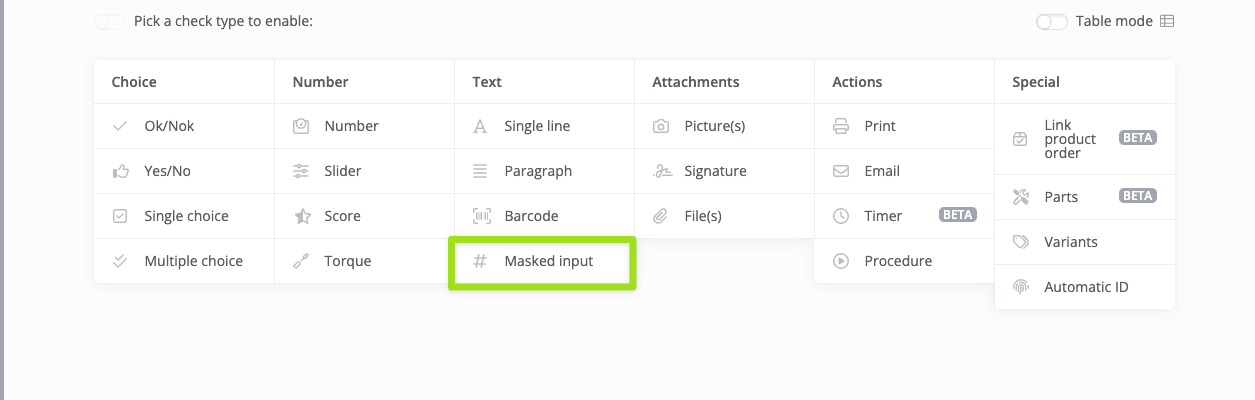Select the Signature icon
This screenshot has height=400, width=1255.
661,172
